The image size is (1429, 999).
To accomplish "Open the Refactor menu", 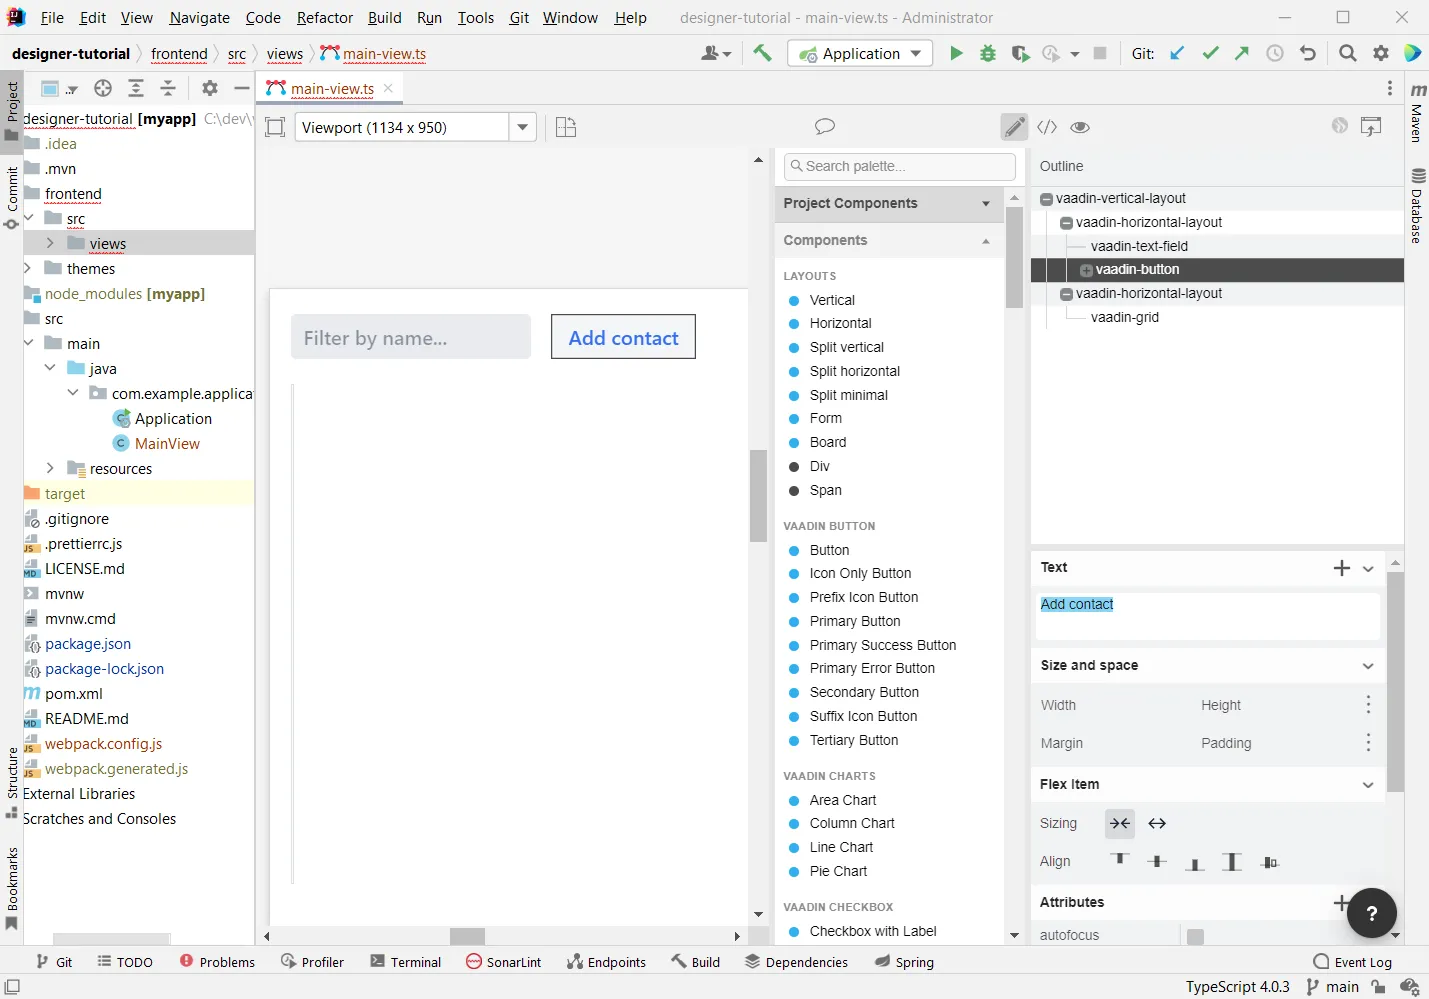I will click(326, 17).
